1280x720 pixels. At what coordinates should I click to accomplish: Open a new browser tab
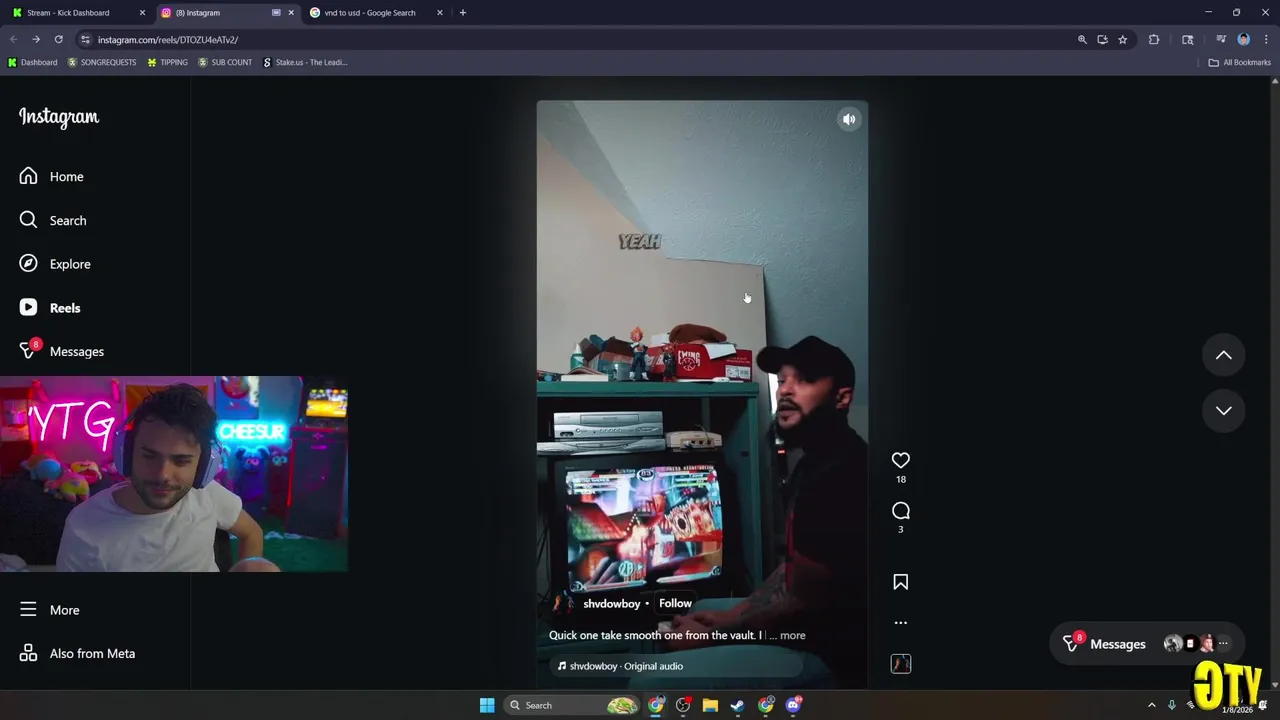click(x=462, y=13)
